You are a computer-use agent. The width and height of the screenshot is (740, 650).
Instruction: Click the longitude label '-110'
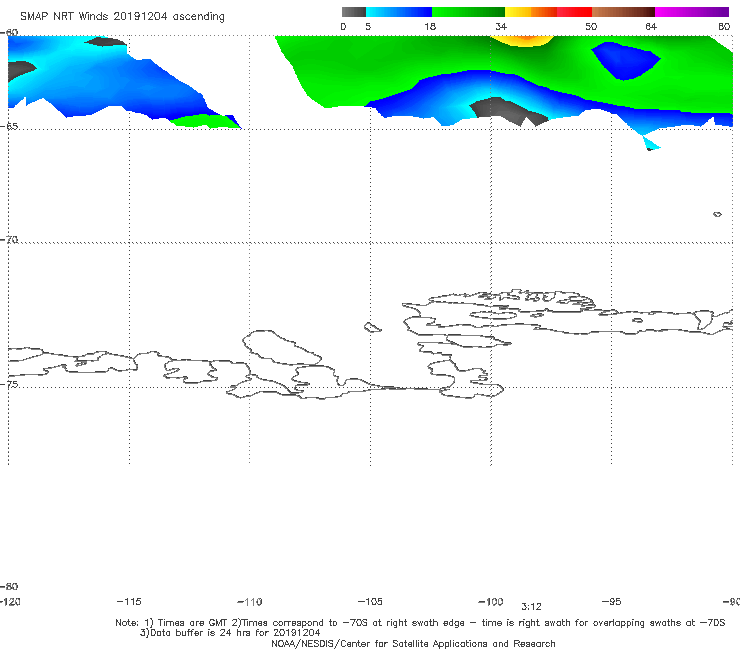tap(250, 602)
